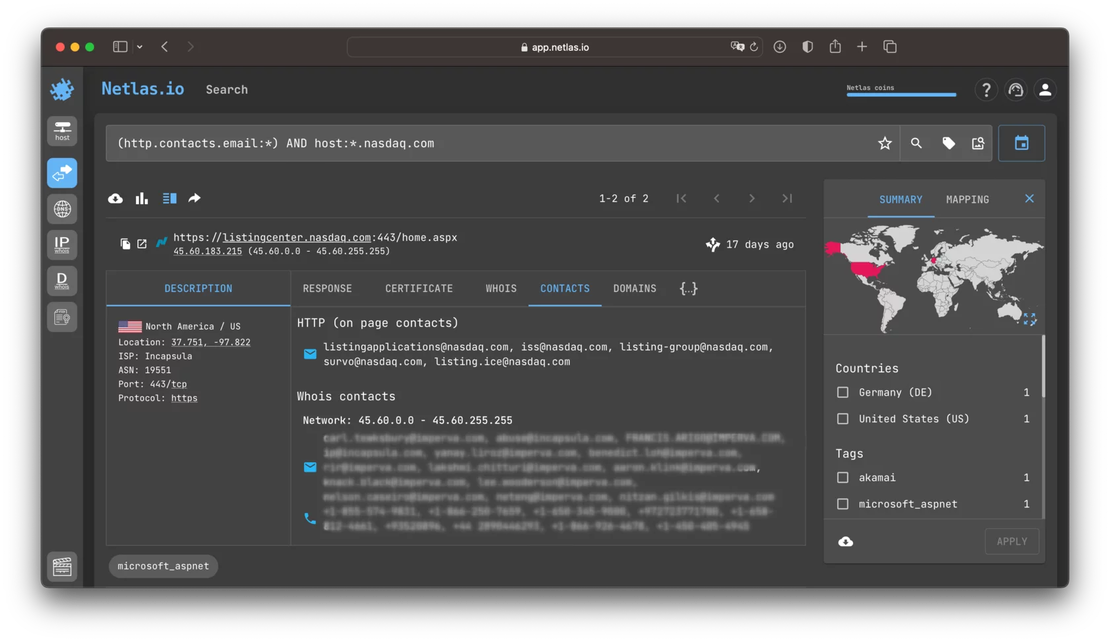Screen dimensions: 1110x642
Task: Select the Response search sidebar icon
Action: coord(62,172)
